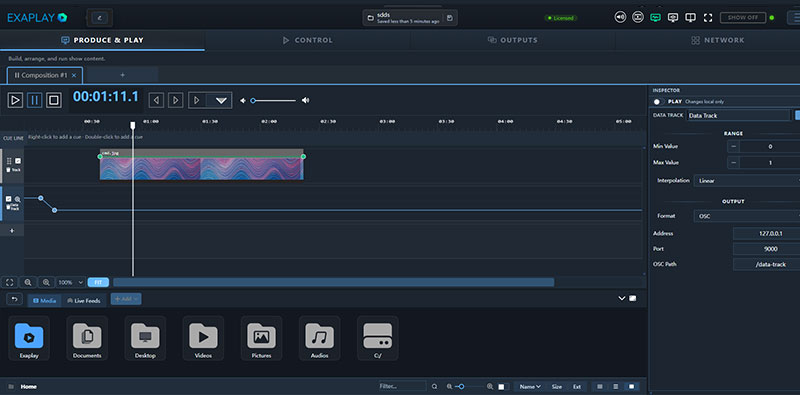This screenshot has width=800, height=395.
Task: Click the timeline fullscreen expand icon
Action: (x=10, y=282)
